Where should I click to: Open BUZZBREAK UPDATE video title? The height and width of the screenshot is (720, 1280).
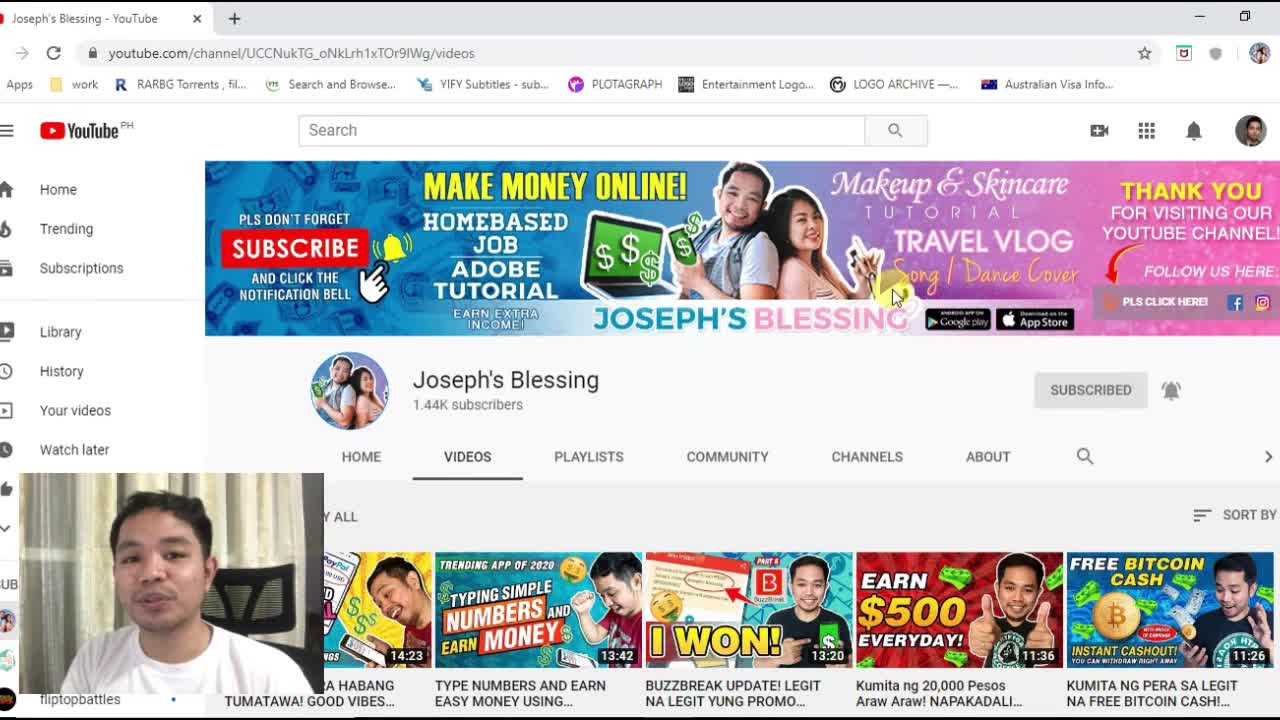733,693
